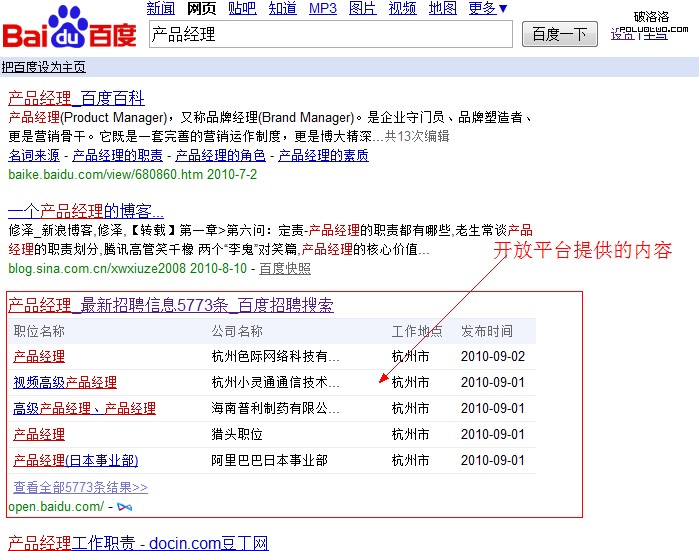Click the Baidu logo
699x551 pixels.
[x=70, y=28]
